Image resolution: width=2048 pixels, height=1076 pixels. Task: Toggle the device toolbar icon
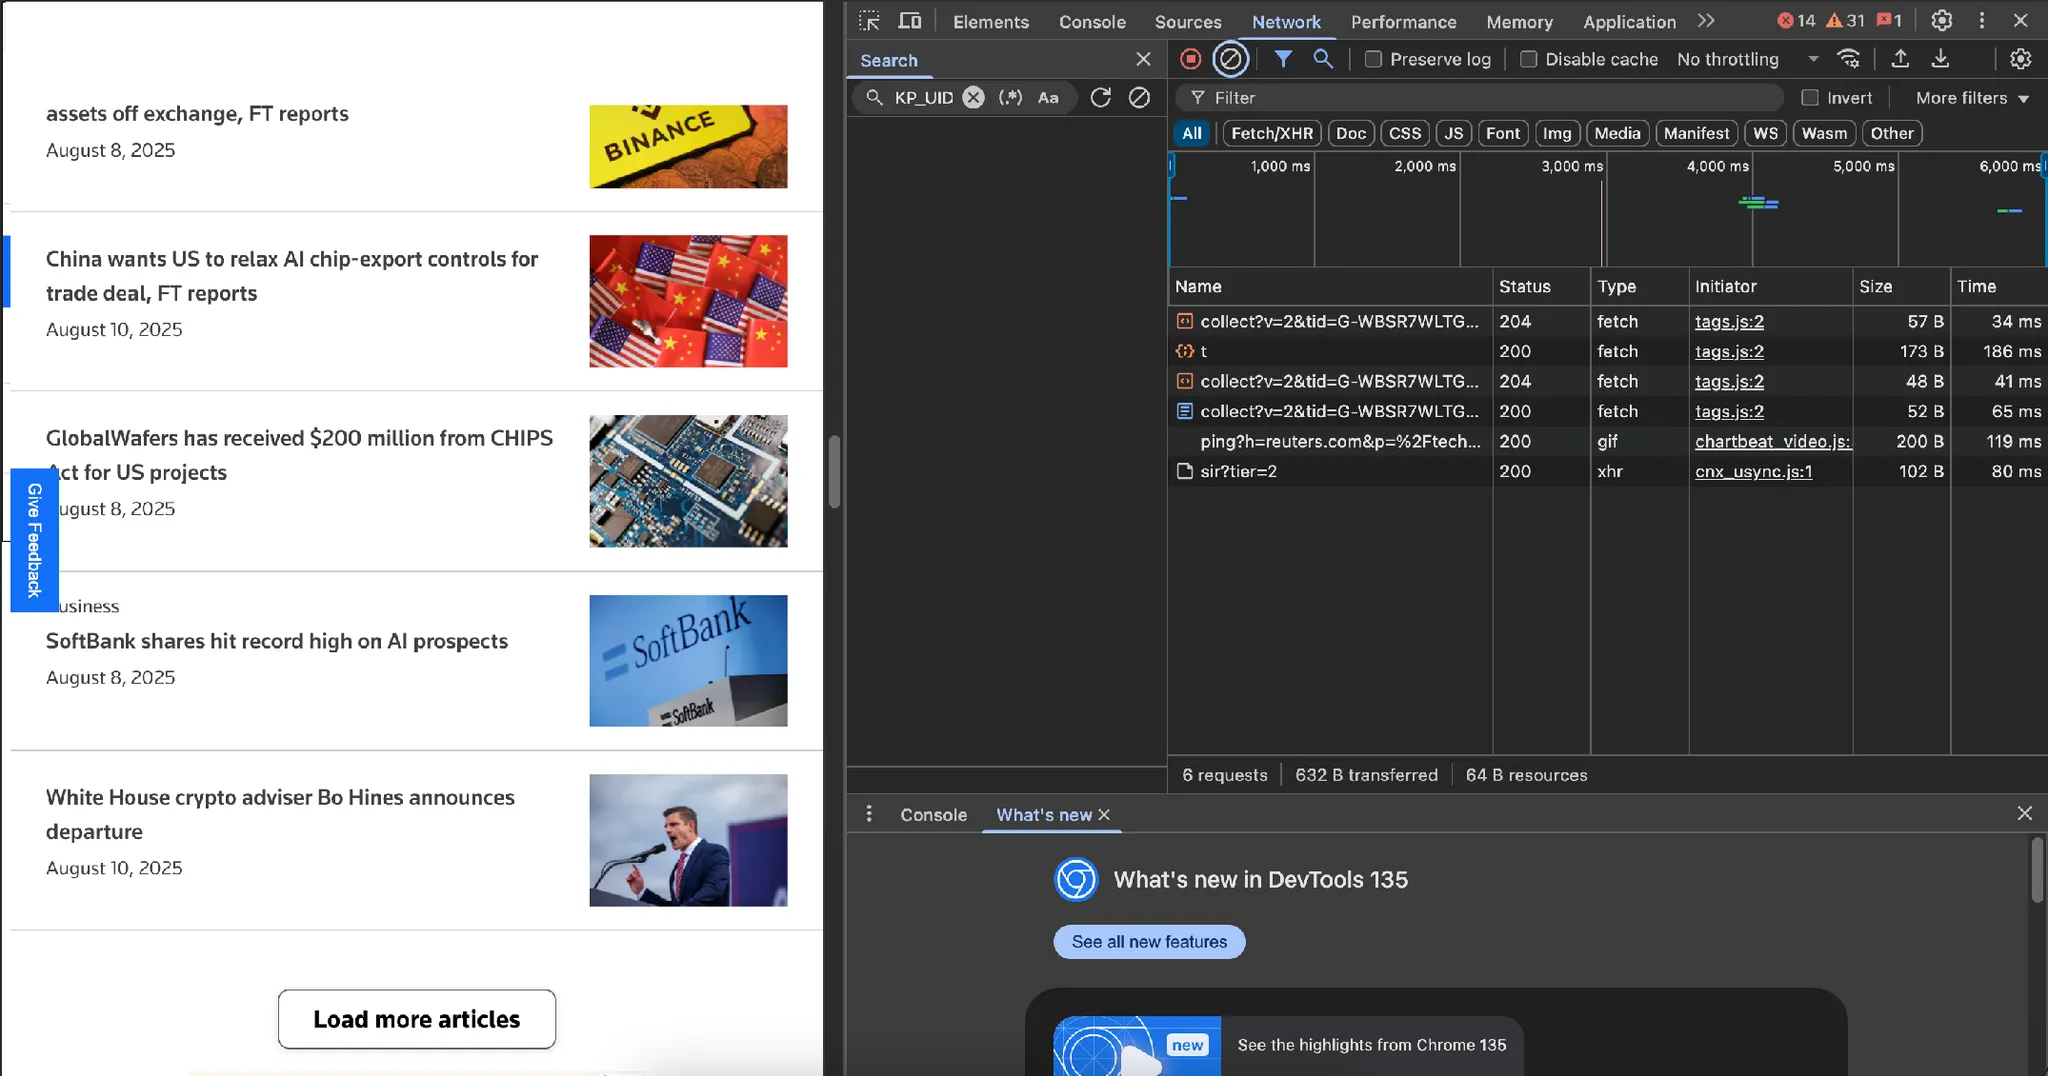click(909, 21)
